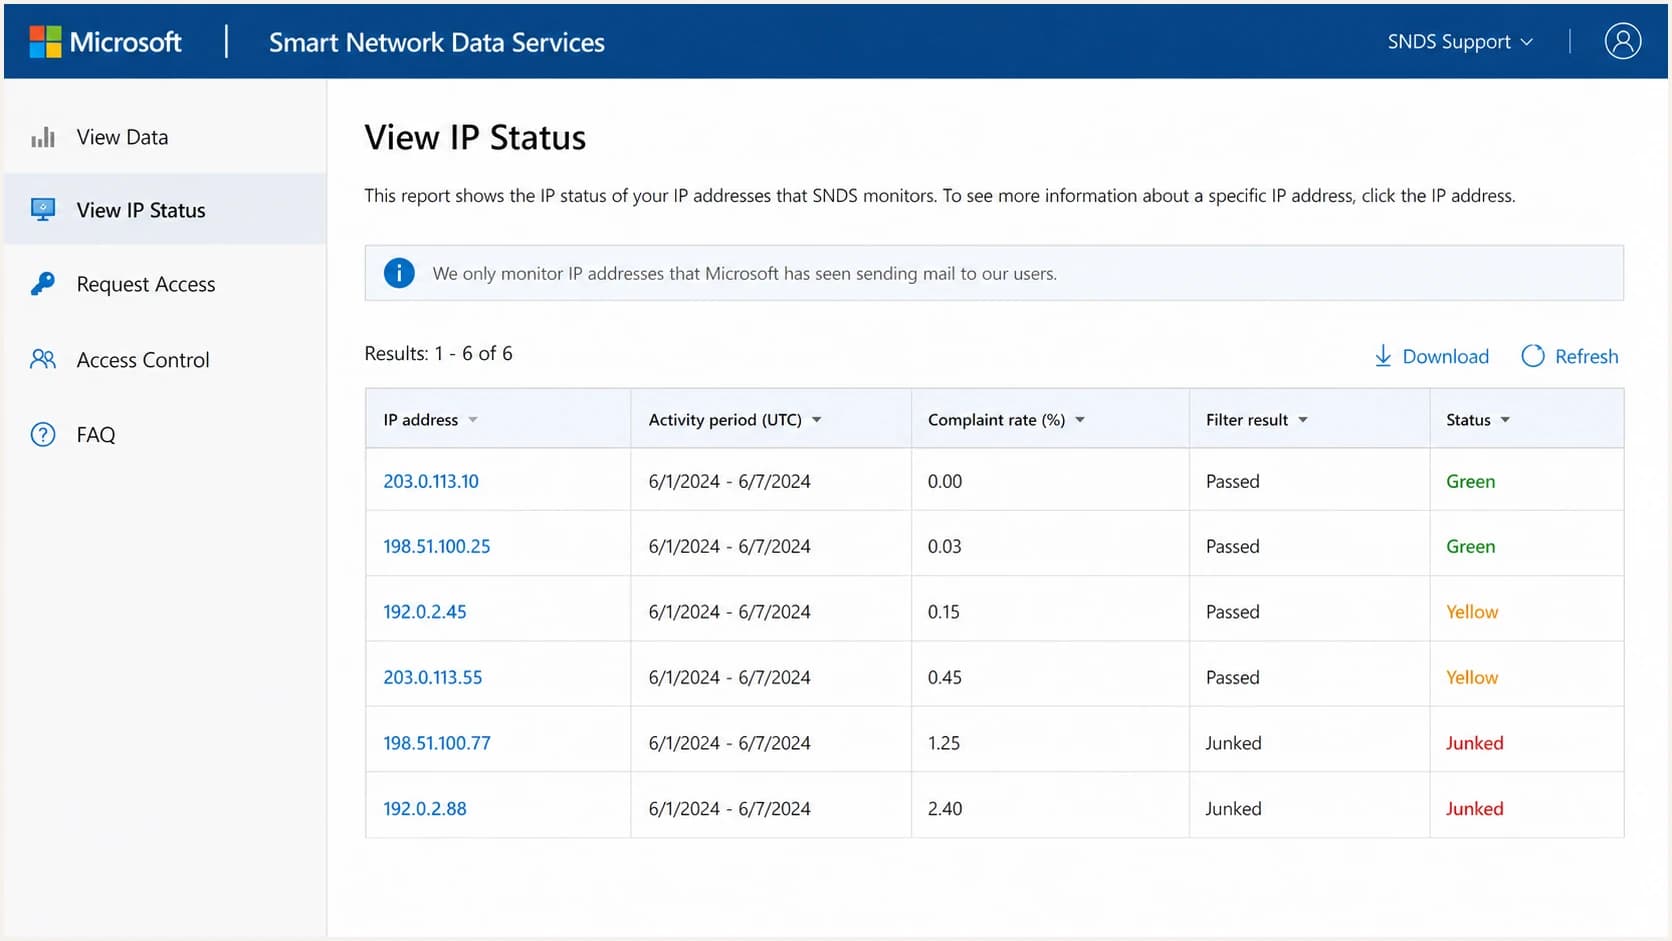Click complaint rate value 0.03

pos(945,546)
